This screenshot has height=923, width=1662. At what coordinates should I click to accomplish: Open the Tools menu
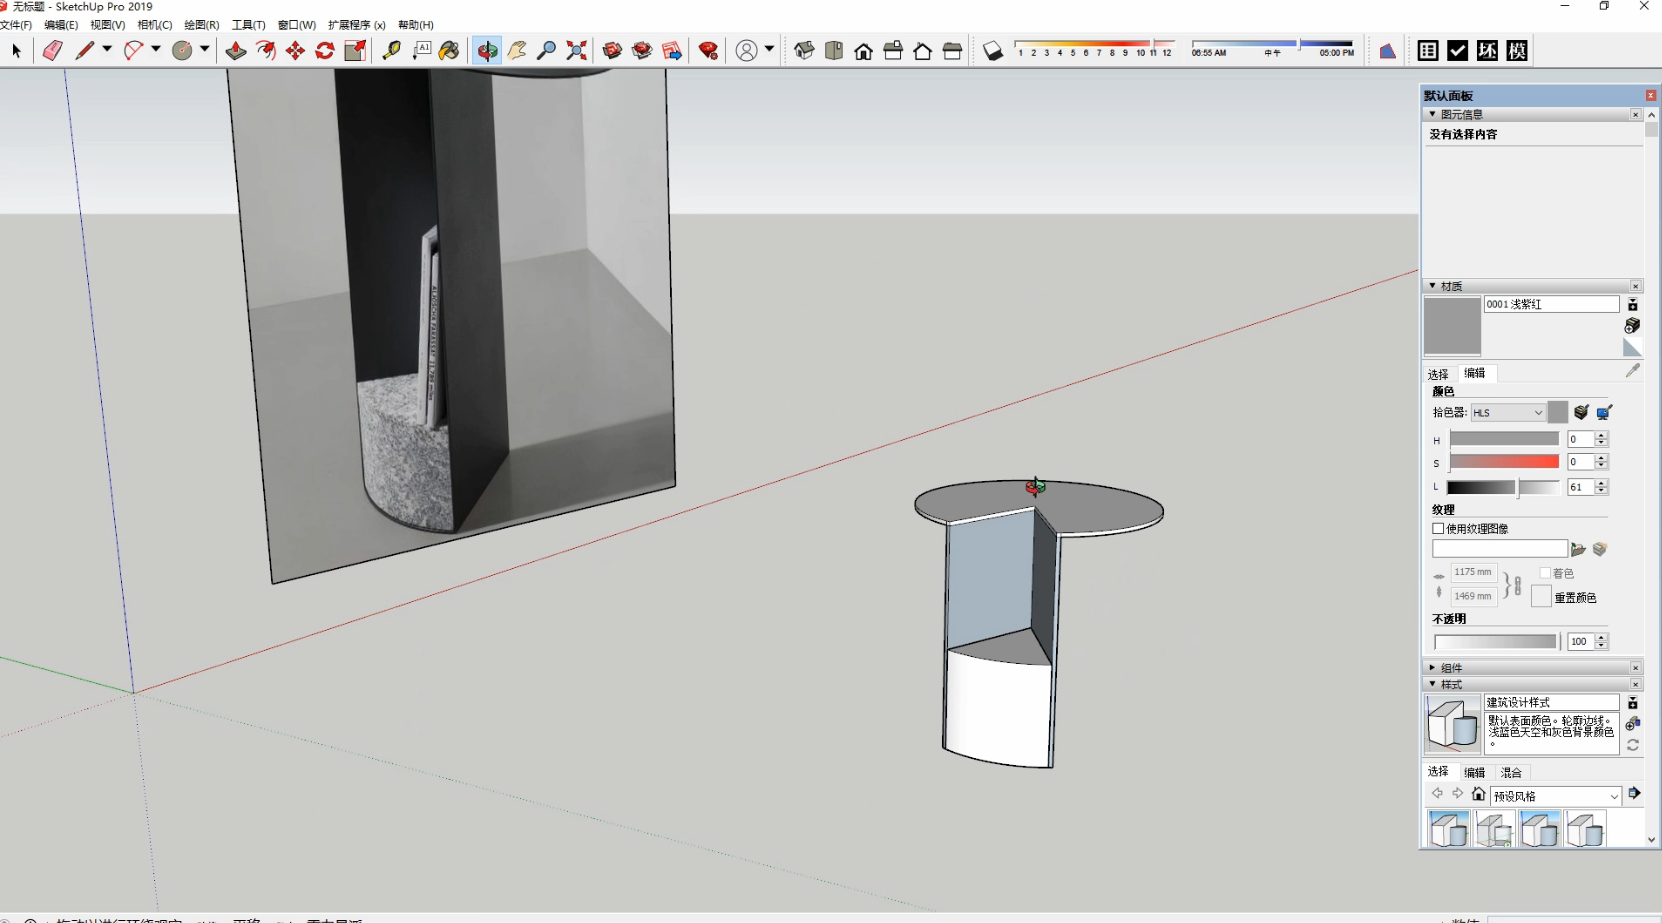pos(248,25)
